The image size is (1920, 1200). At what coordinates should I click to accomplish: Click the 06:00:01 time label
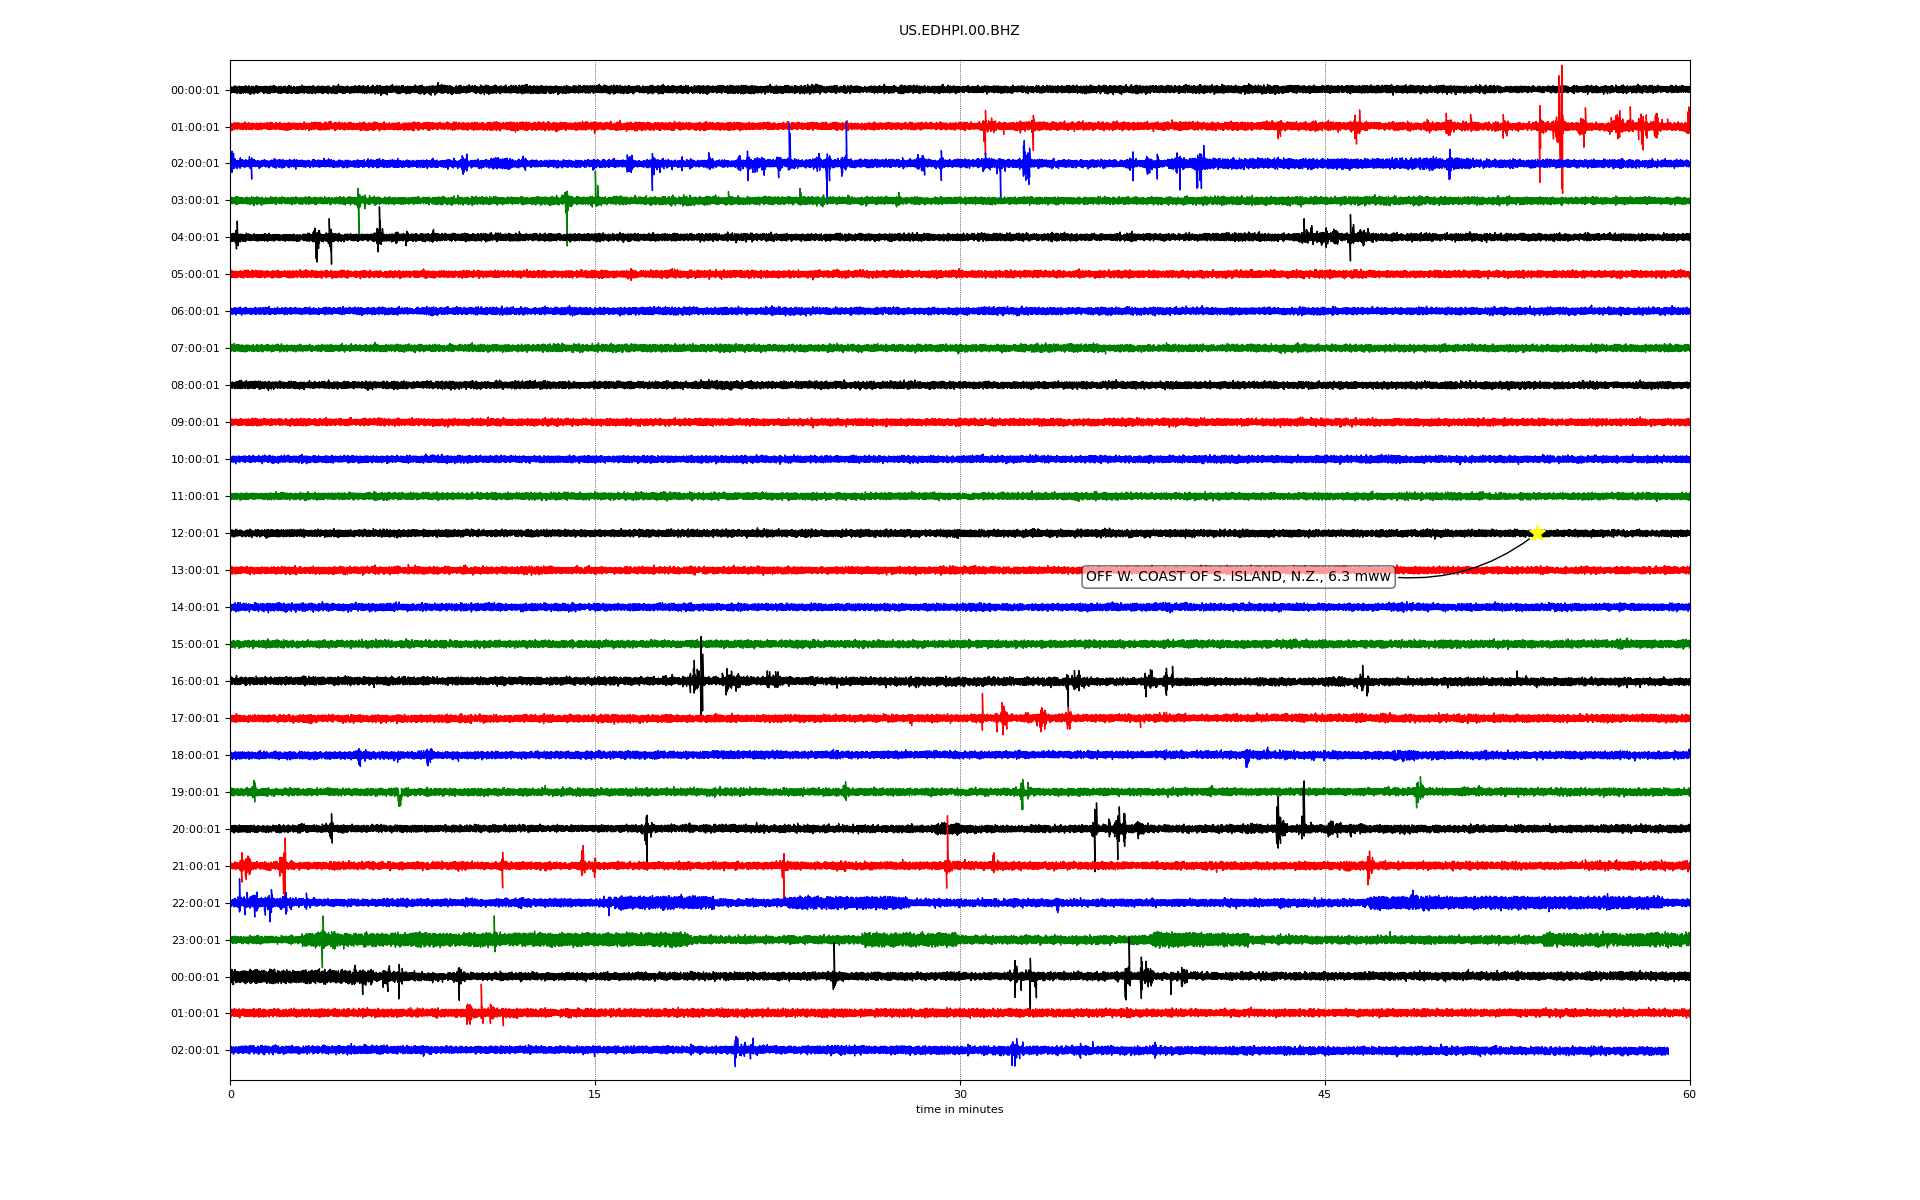click(195, 312)
